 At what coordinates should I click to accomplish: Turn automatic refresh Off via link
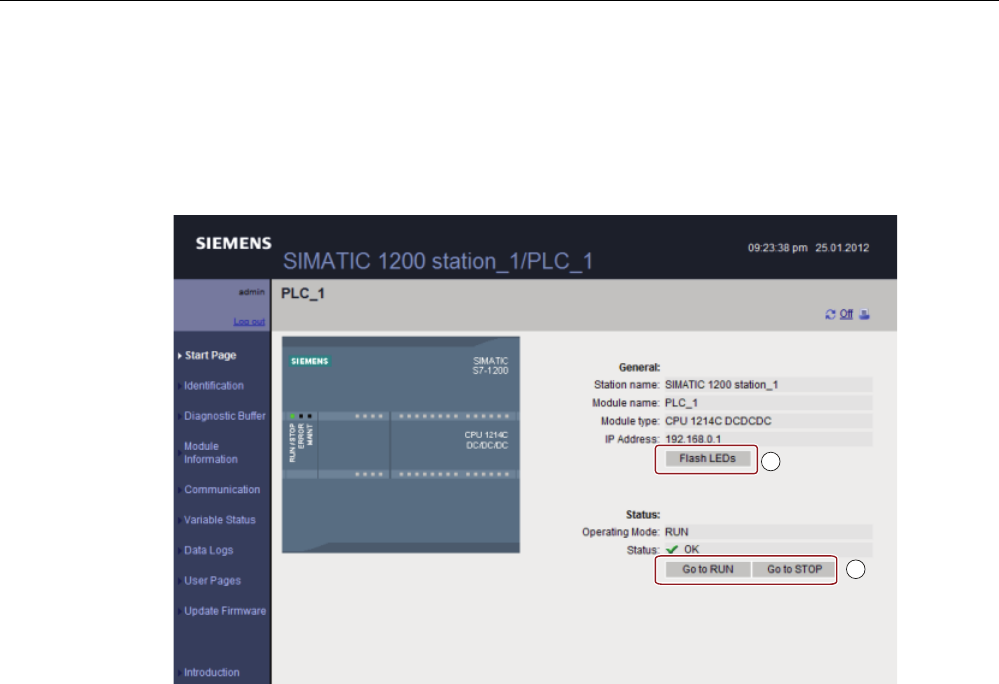(x=846, y=314)
